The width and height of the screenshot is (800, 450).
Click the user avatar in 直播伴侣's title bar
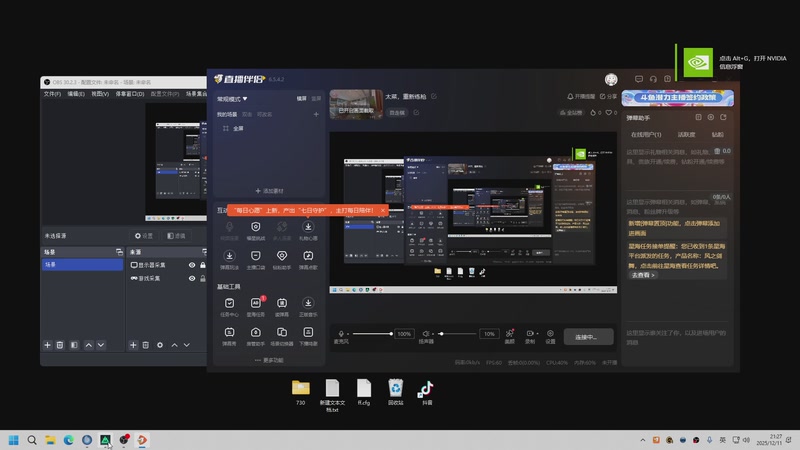tap(611, 79)
